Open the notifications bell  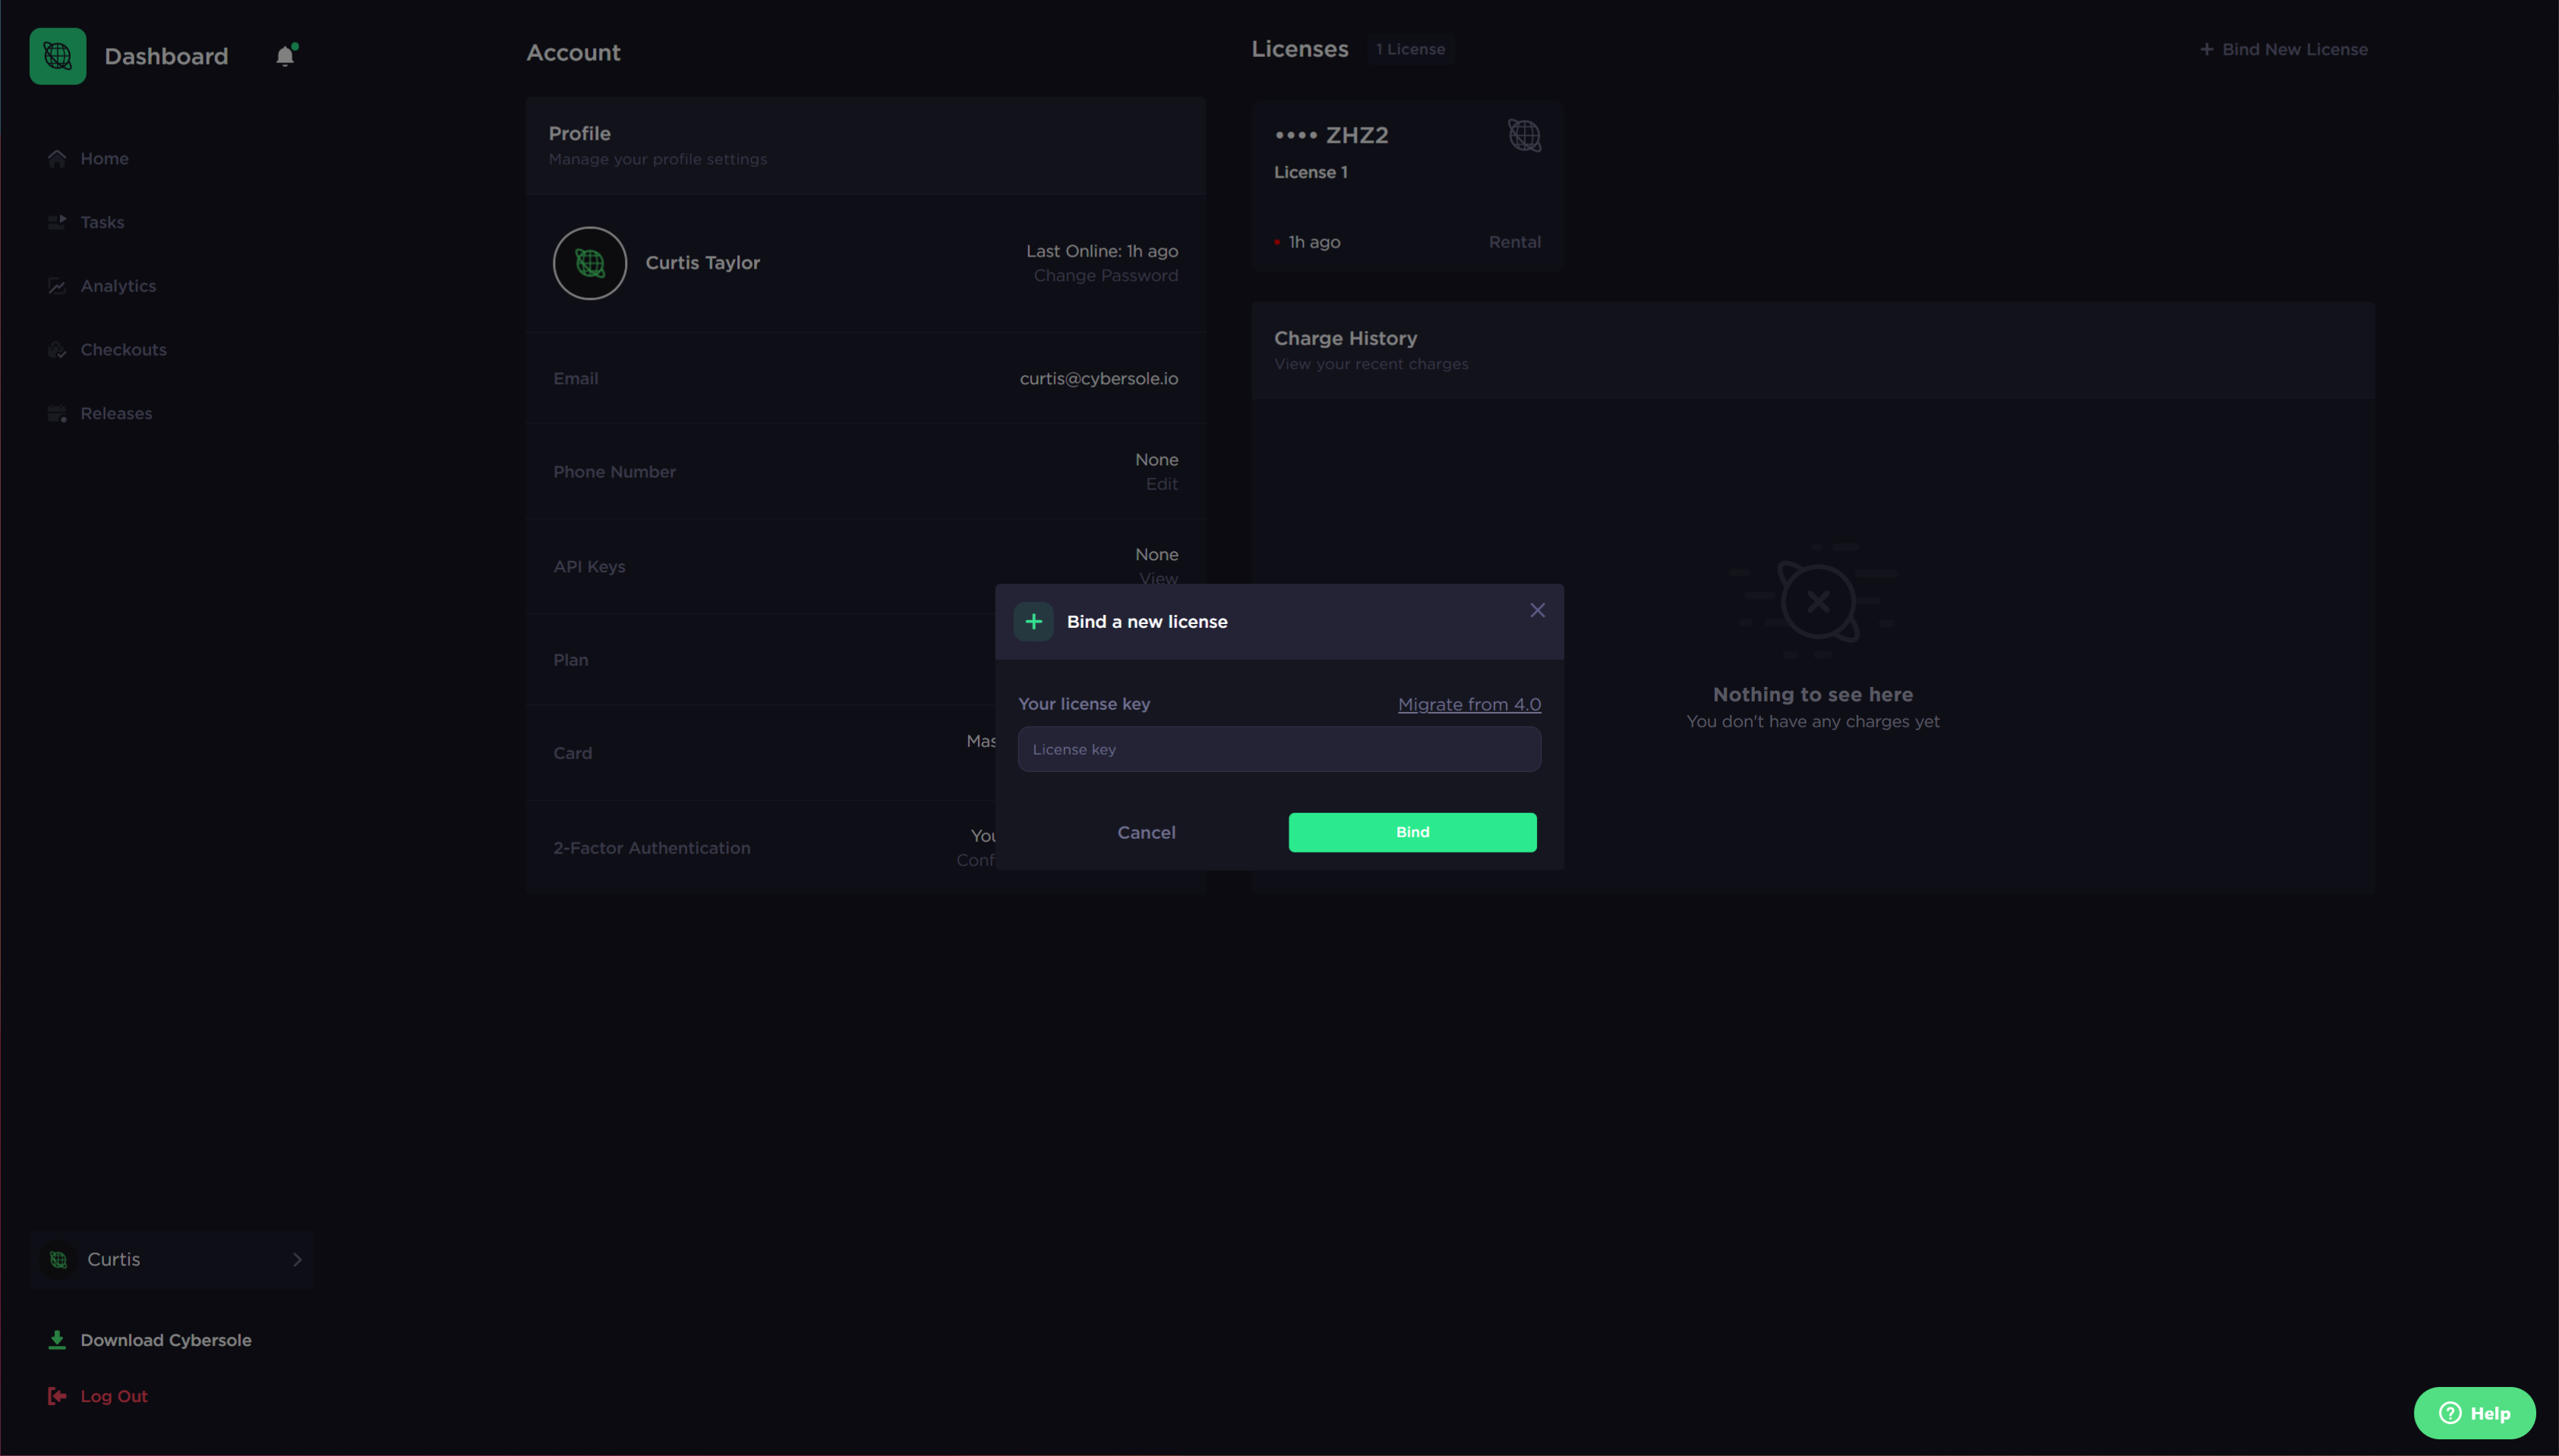pyautogui.click(x=286, y=55)
